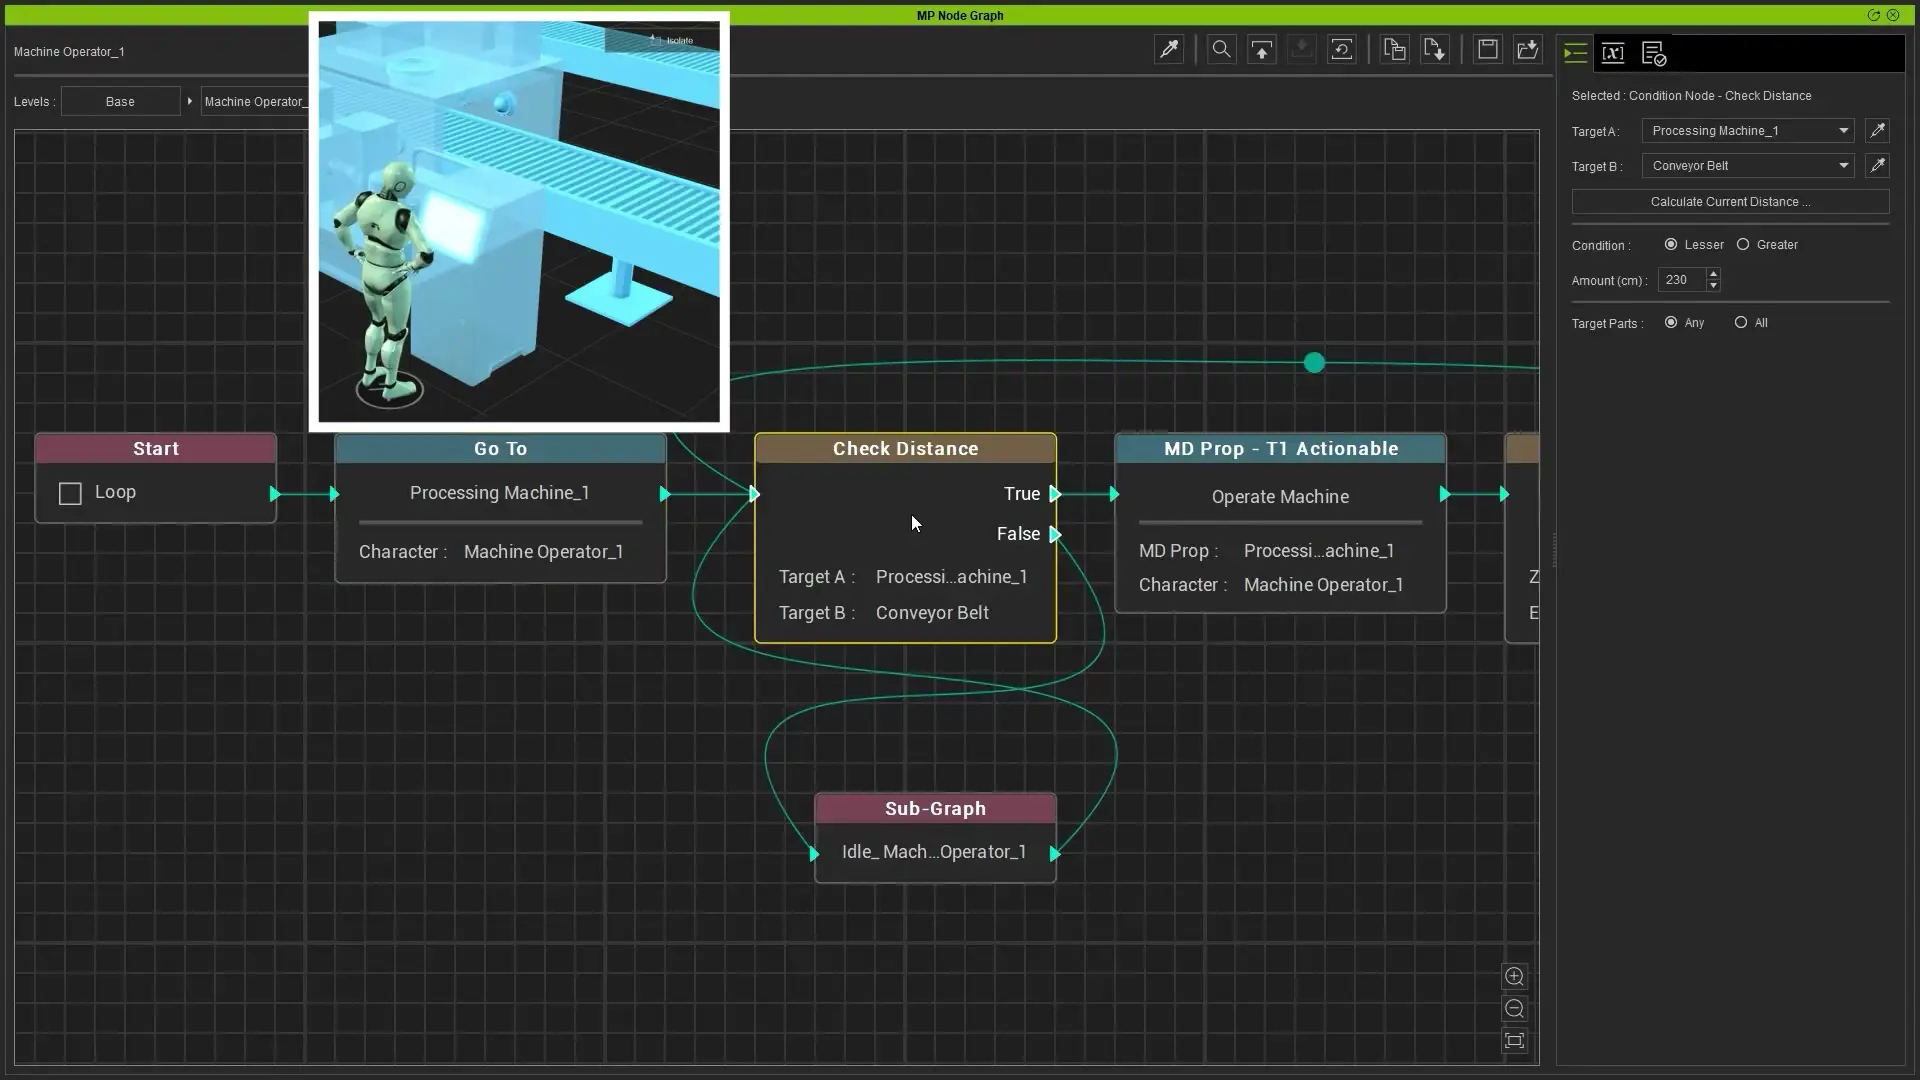
Task: Click the save graph icon
Action: [x=1488, y=49]
